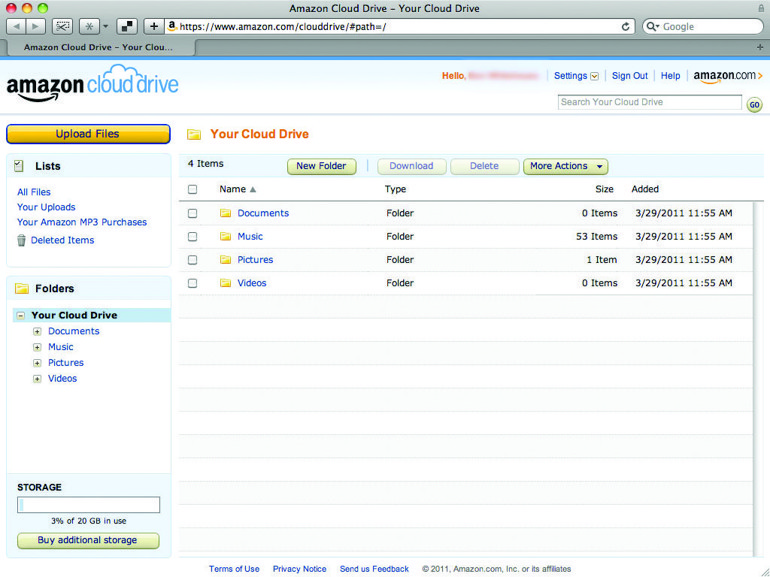Open the More Actions dropdown
The image size is (770, 577).
tap(565, 166)
